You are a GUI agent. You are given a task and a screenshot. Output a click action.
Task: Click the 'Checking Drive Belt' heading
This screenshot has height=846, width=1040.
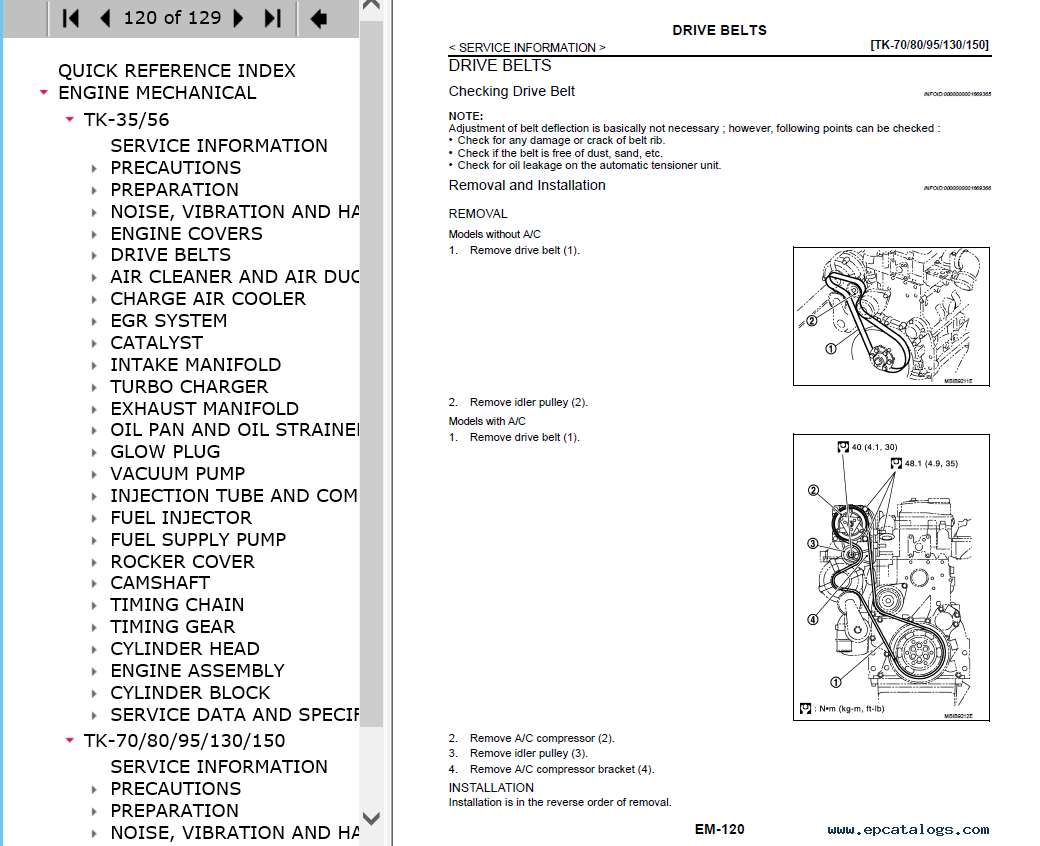pos(511,91)
